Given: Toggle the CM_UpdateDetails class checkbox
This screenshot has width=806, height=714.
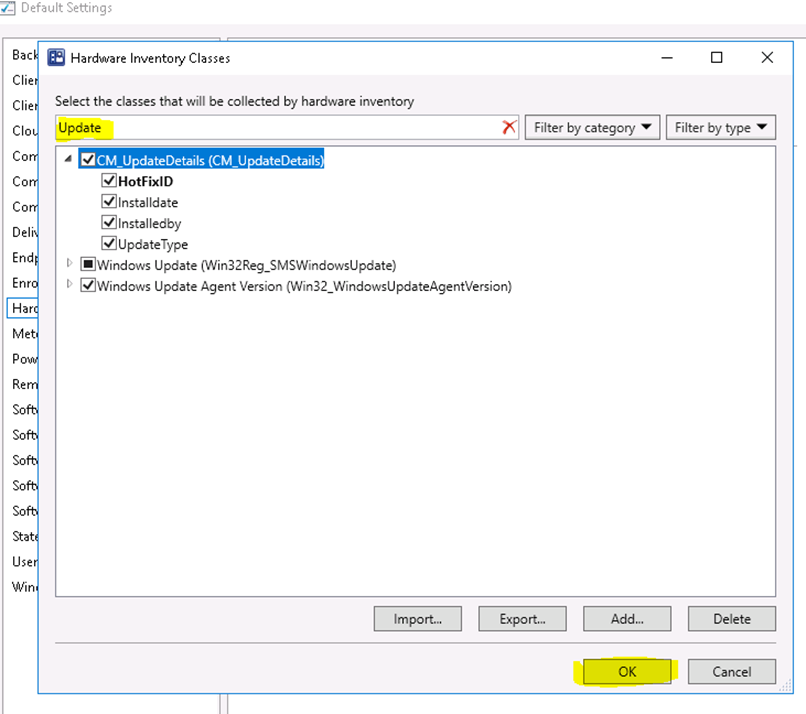Looking at the screenshot, I should pyautogui.click(x=88, y=160).
